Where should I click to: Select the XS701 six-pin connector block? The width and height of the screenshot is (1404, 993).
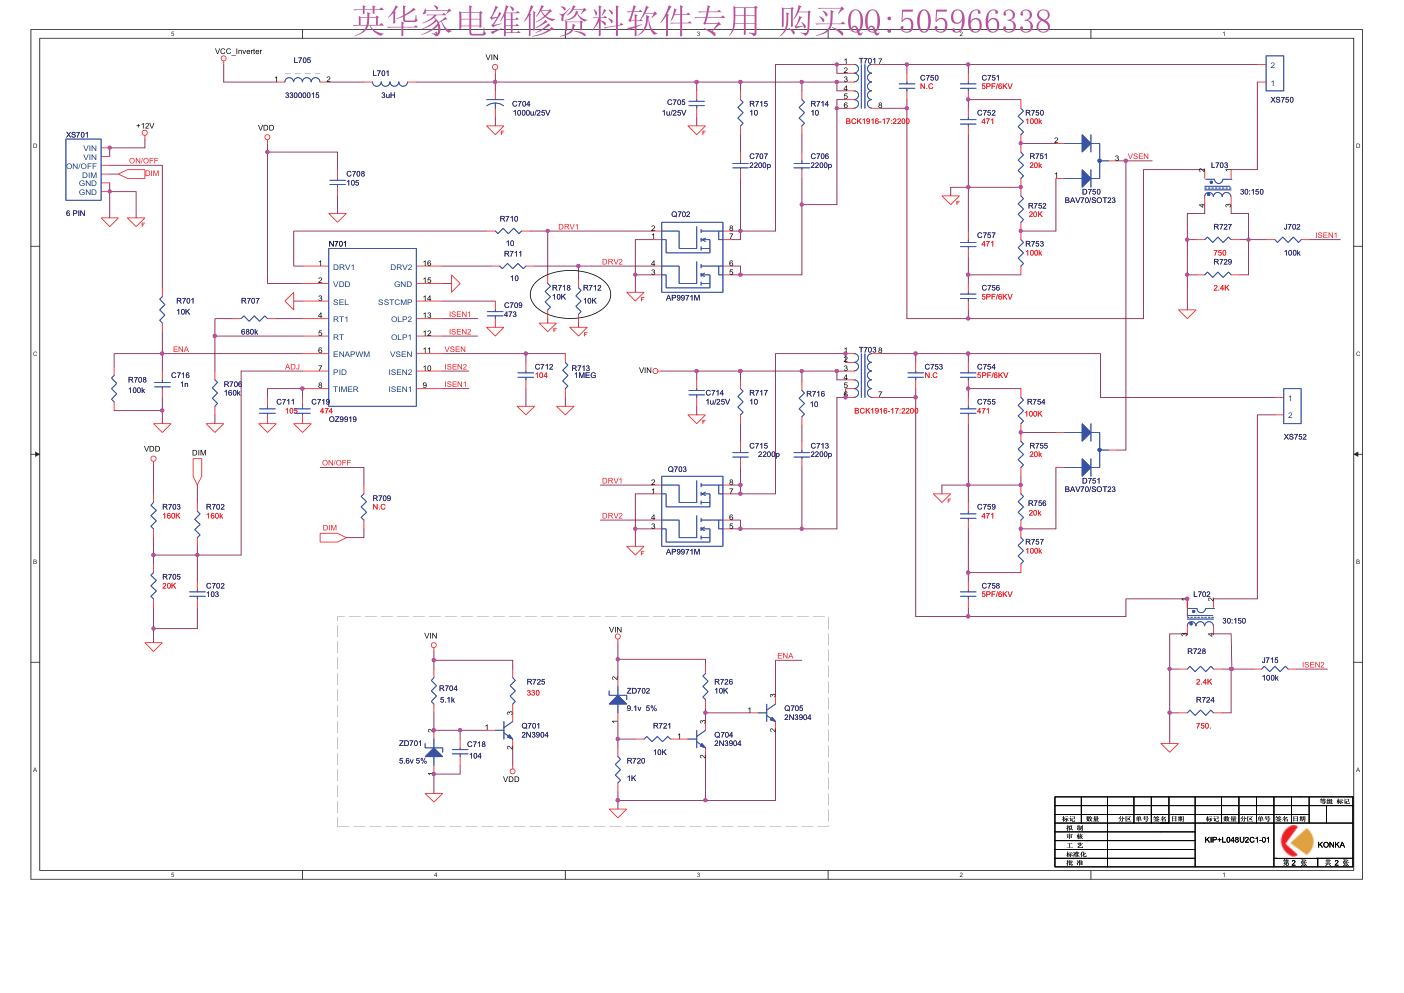(84, 170)
